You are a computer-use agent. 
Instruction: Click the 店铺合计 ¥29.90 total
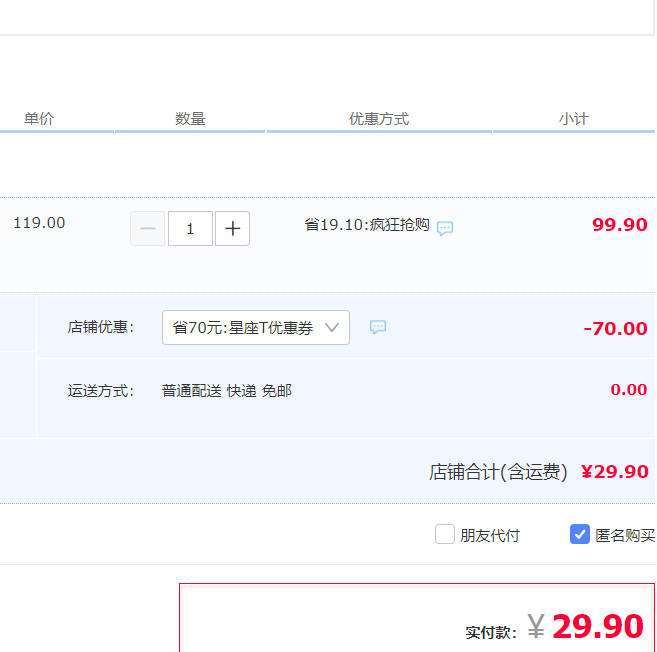click(x=614, y=472)
